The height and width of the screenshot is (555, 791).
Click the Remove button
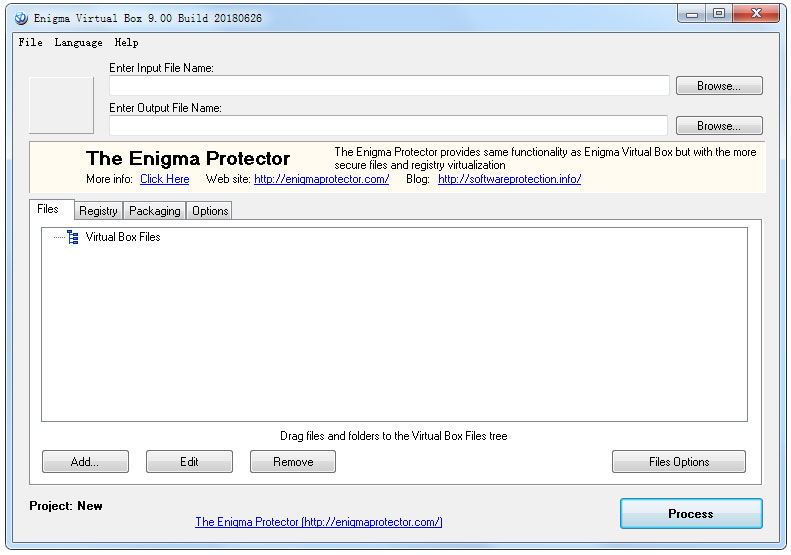coord(293,462)
